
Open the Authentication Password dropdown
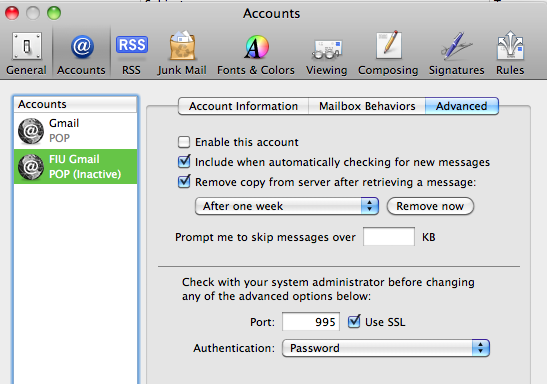click(x=386, y=348)
